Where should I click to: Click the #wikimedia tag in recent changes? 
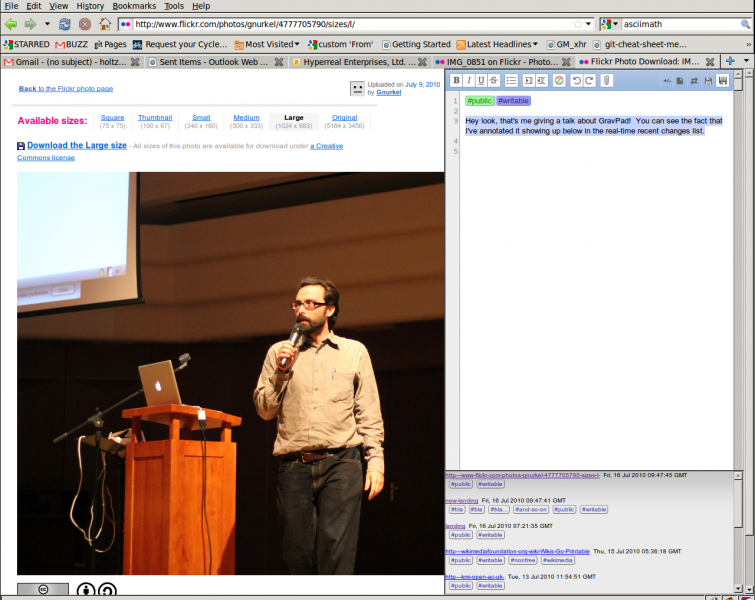click(x=558, y=560)
